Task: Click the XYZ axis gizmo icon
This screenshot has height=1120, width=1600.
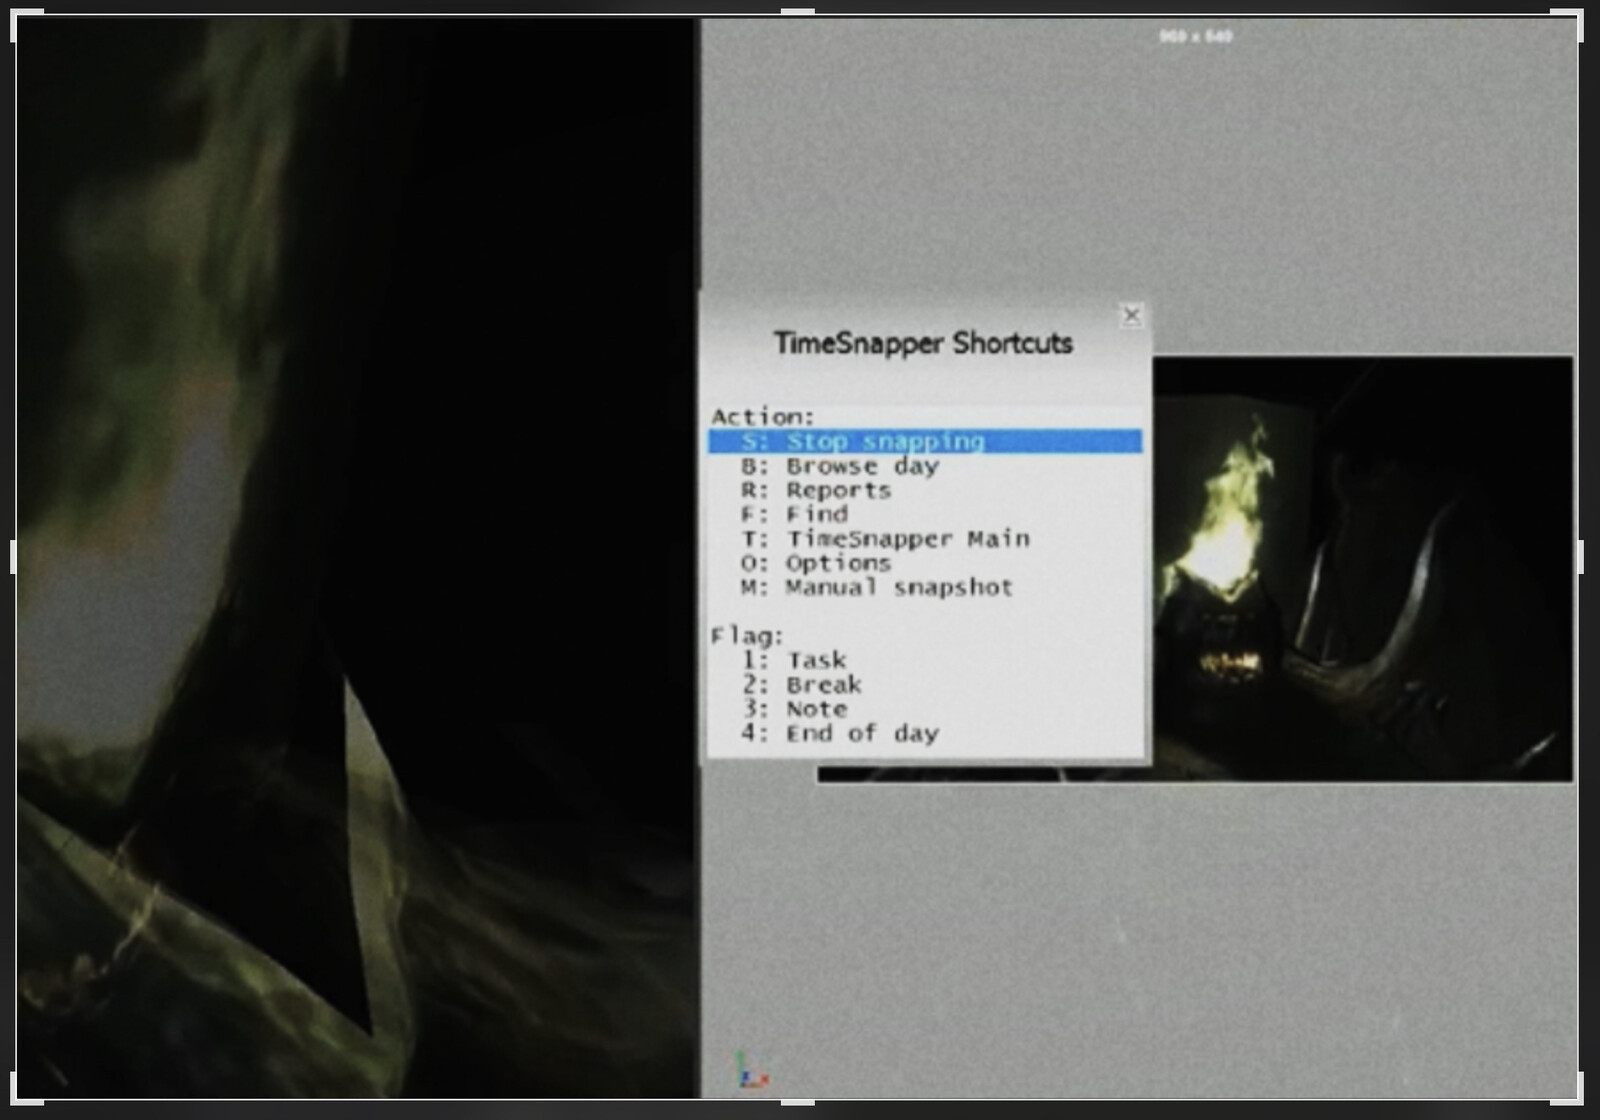Action: pos(751,1070)
